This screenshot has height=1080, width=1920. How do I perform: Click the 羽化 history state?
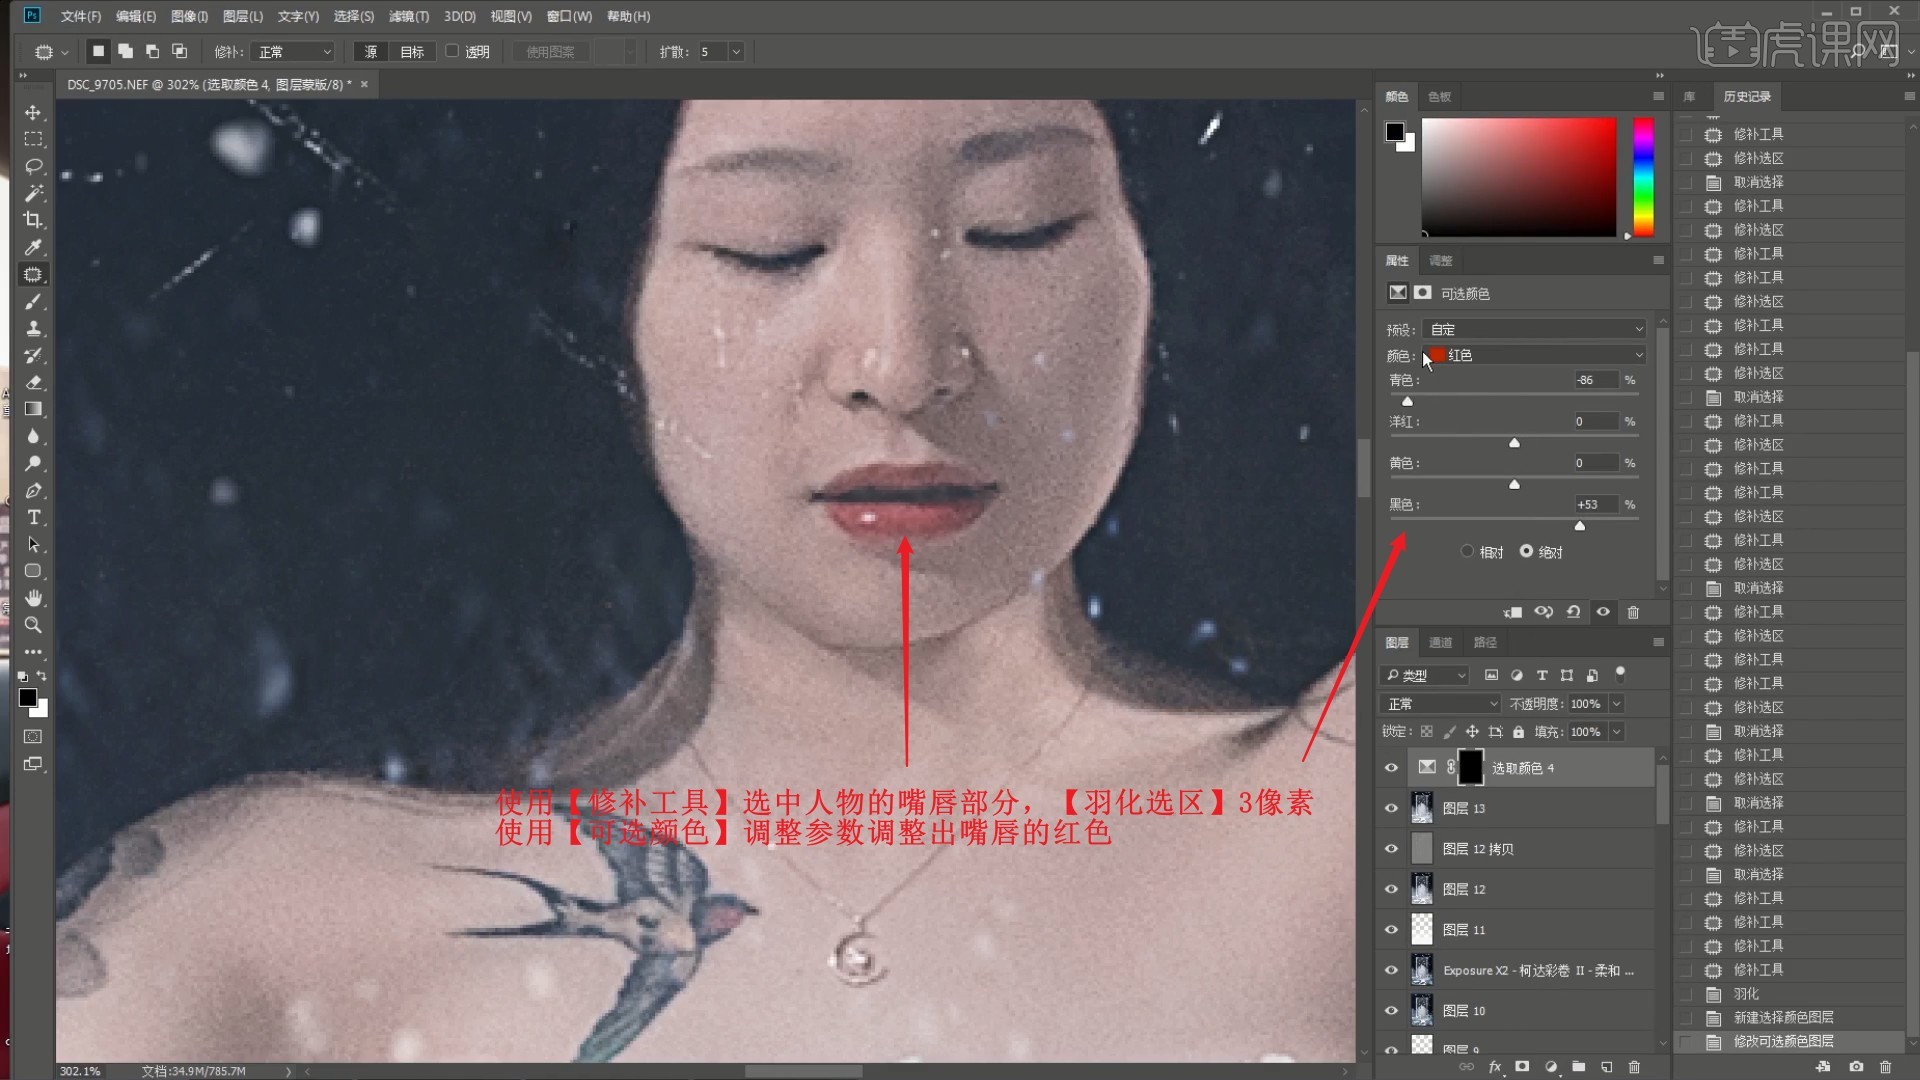coord(1746,994)
